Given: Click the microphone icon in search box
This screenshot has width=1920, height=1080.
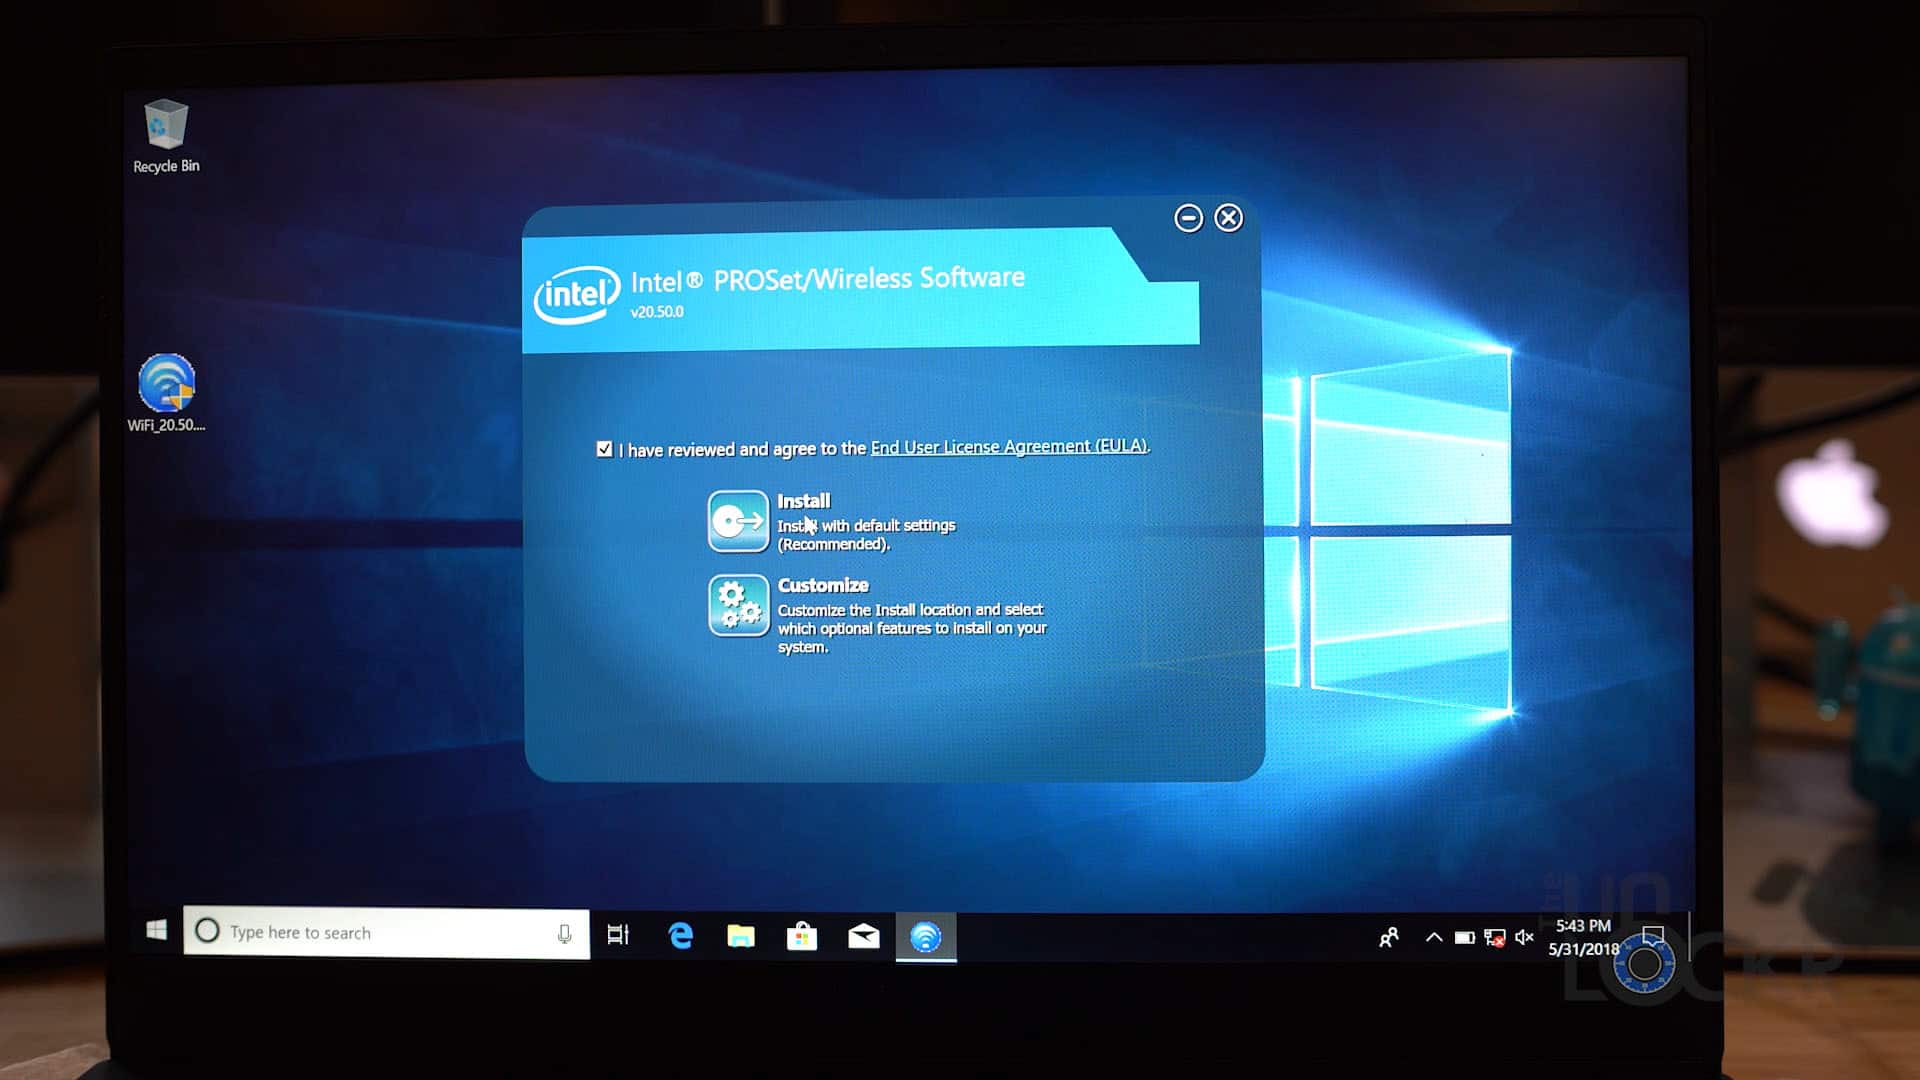Looking at the screenshot, I should pyautogui.click(x=564, y=933).
